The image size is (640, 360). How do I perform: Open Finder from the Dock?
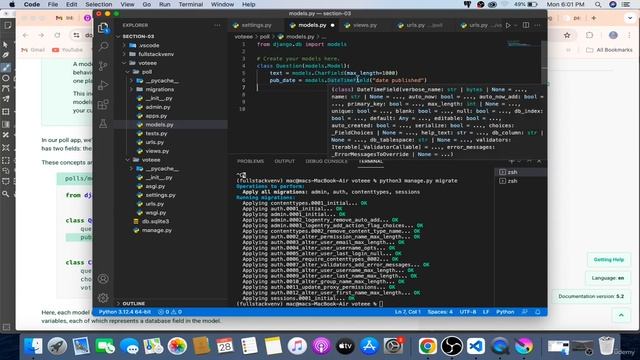[x=33, y=346]
